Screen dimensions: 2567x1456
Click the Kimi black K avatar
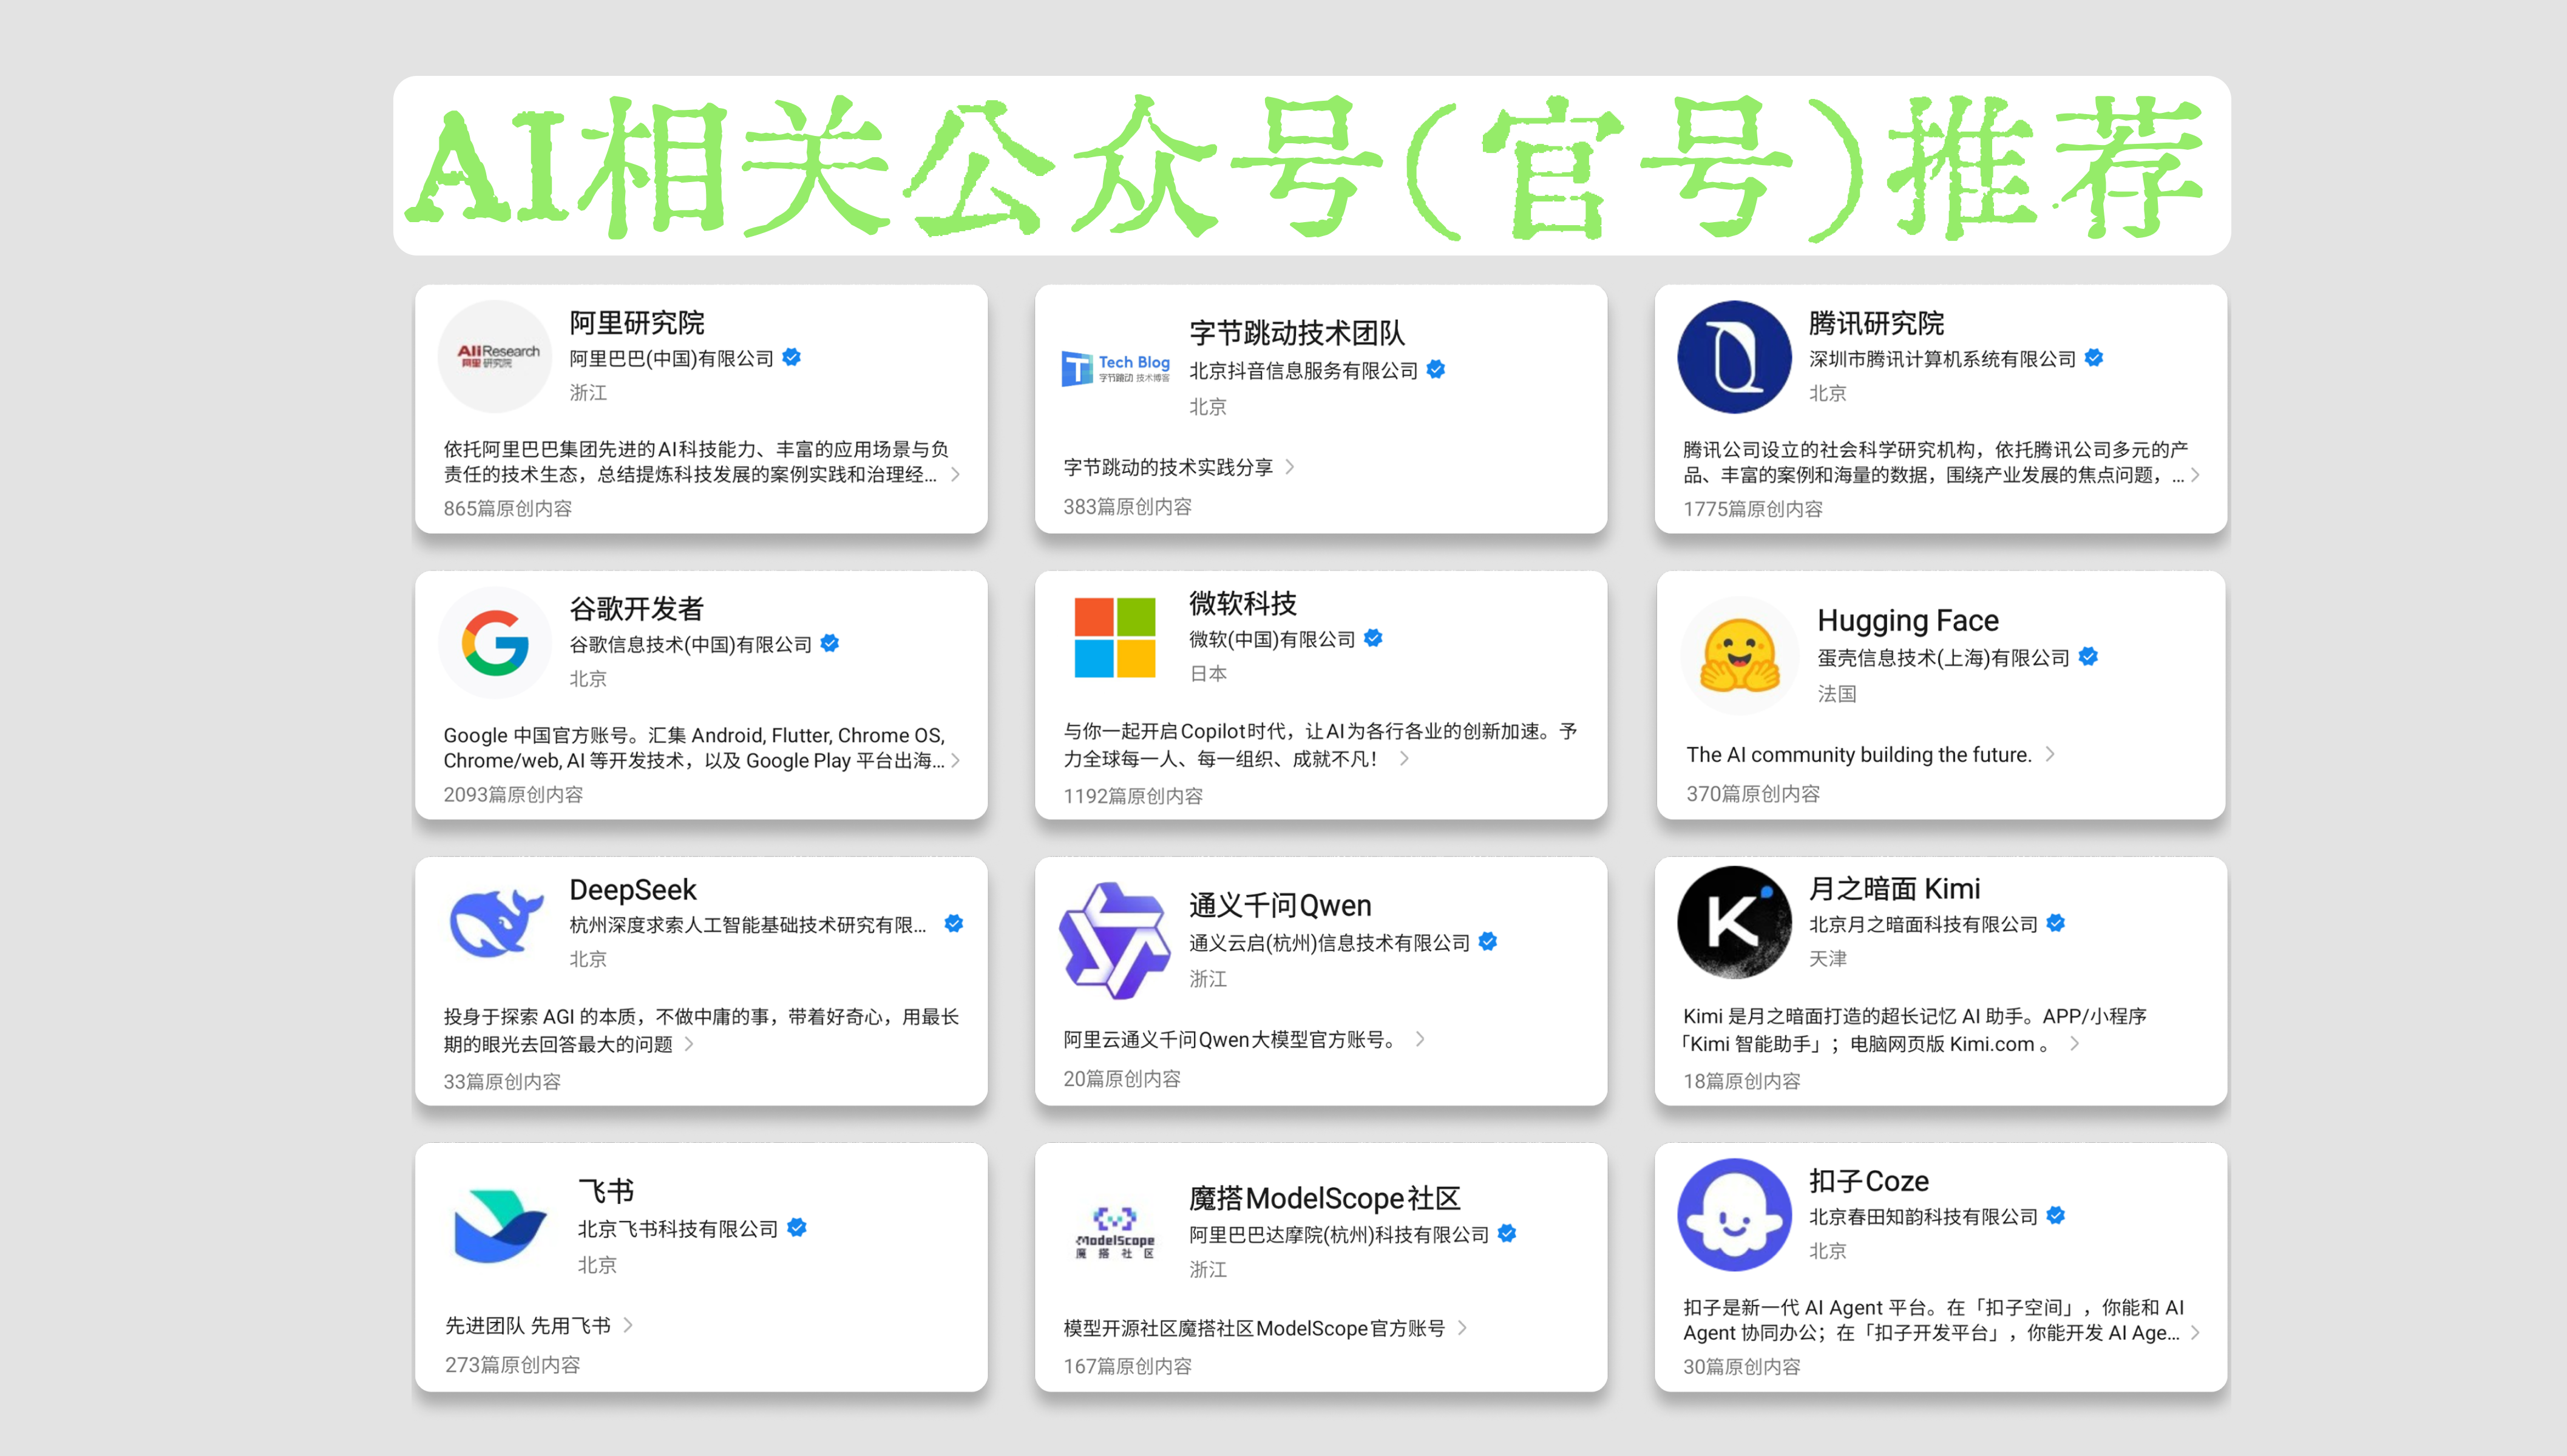[1734, 922]
